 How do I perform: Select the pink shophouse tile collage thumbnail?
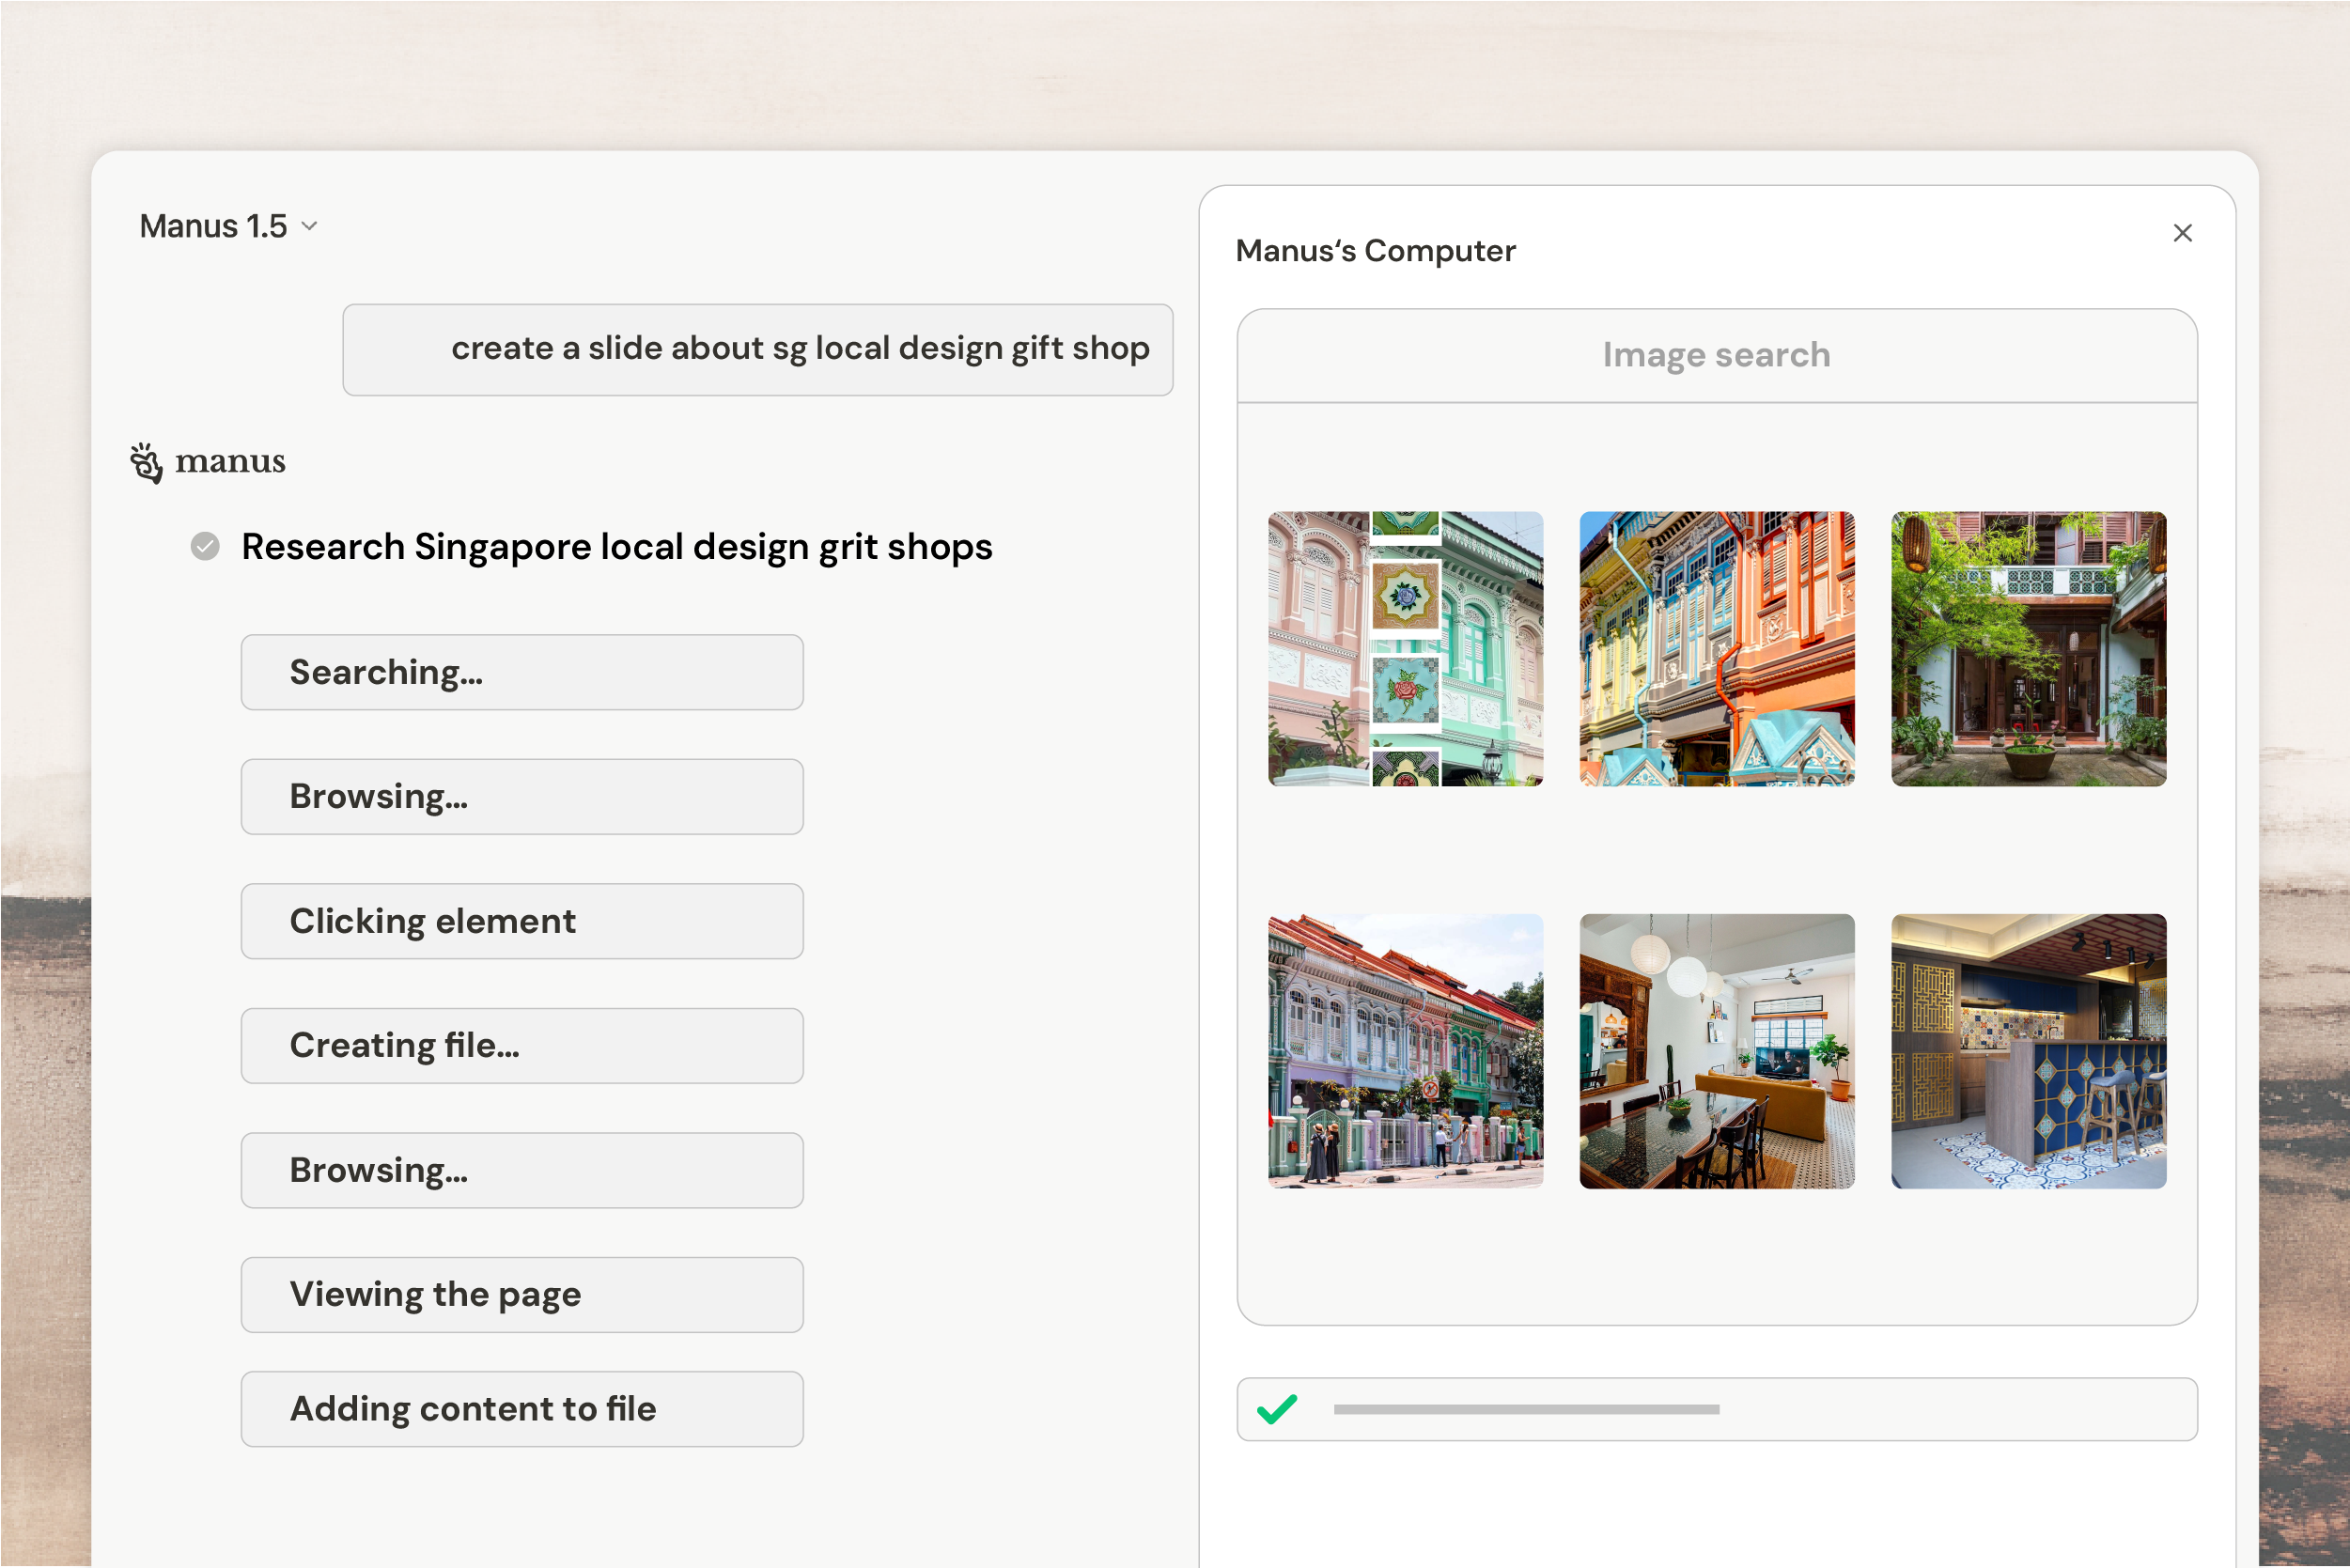(1405, 649)
